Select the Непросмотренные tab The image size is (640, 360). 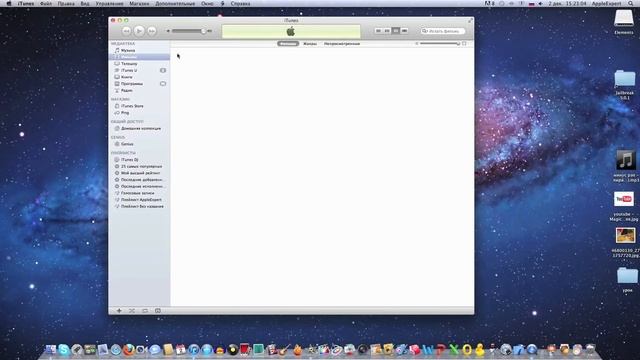(x=342, y=44)
